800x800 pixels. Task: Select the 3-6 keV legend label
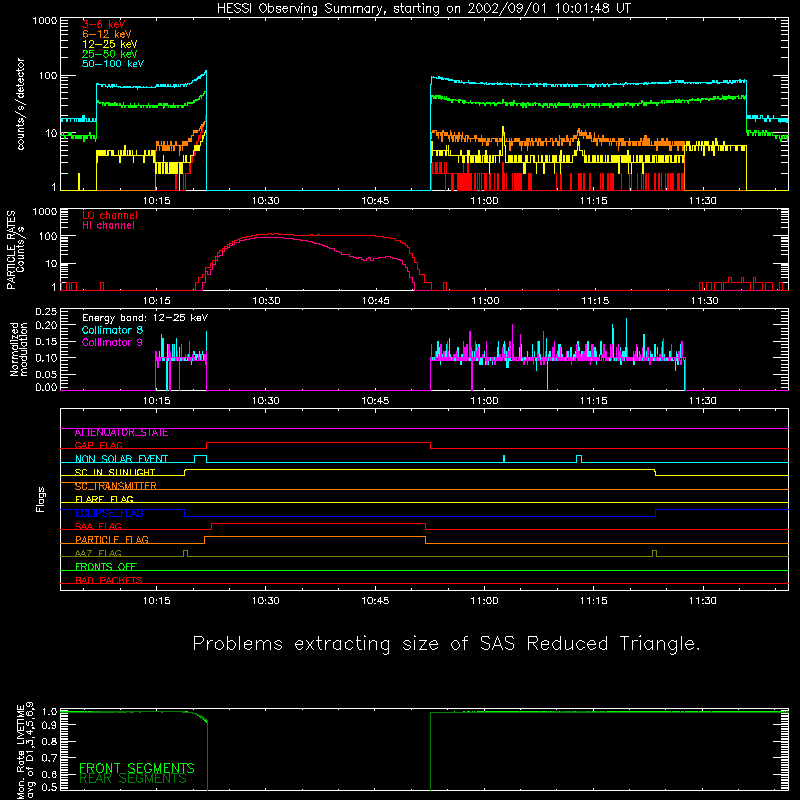point(104,24)
